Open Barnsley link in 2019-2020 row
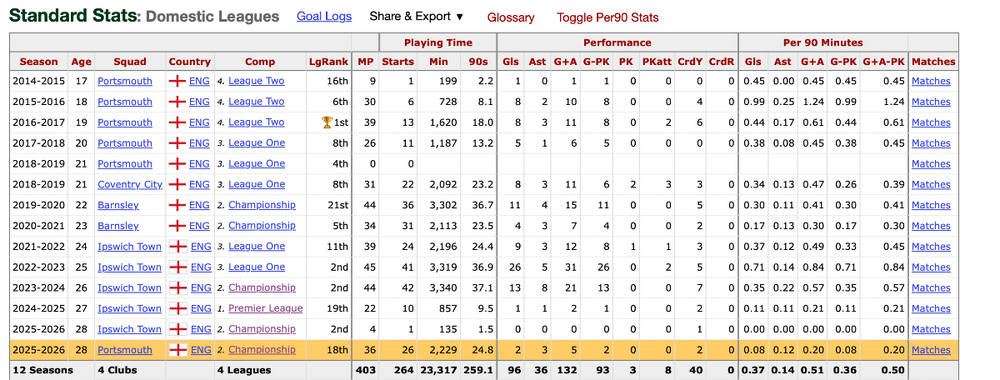Viewport: 1000px width, 380px height. coord(118,205)
